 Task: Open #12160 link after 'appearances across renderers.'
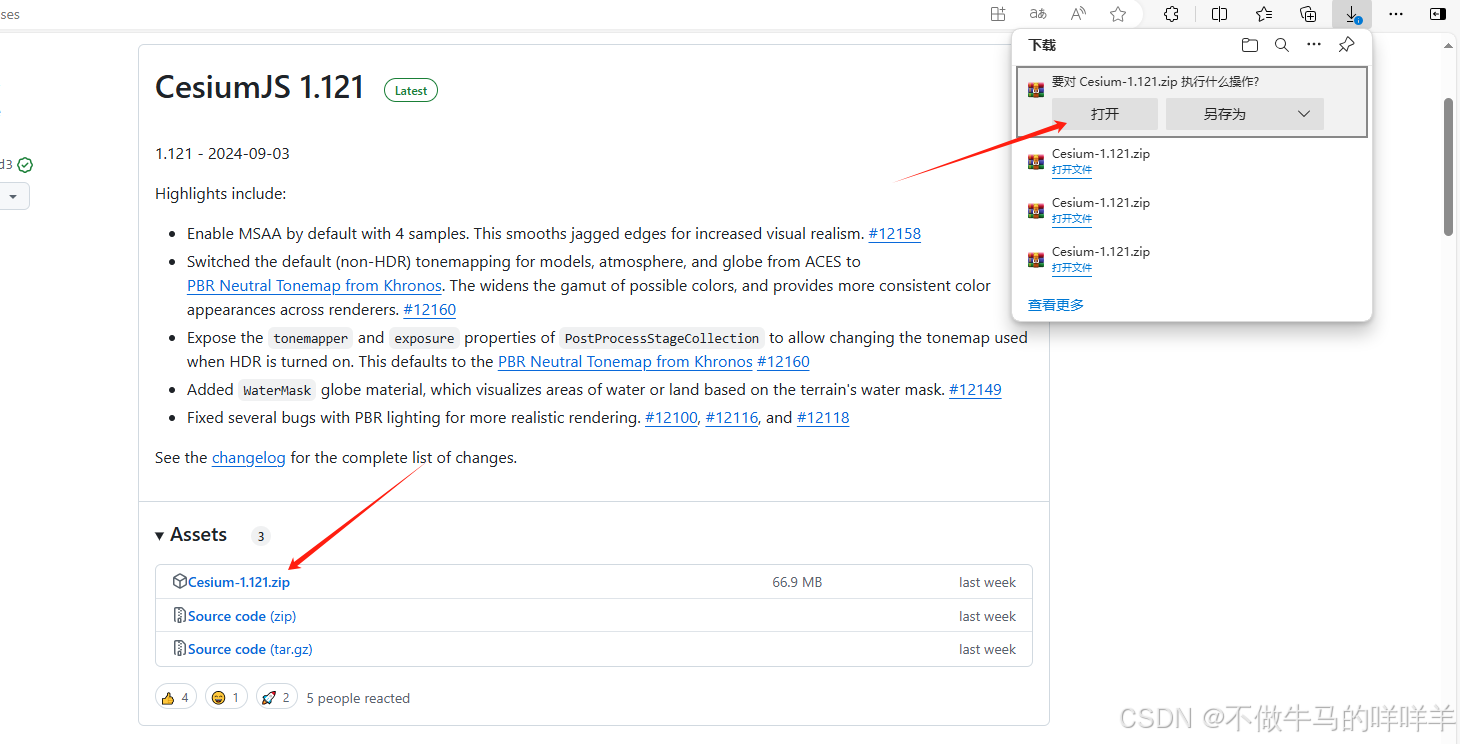[430, 310]
